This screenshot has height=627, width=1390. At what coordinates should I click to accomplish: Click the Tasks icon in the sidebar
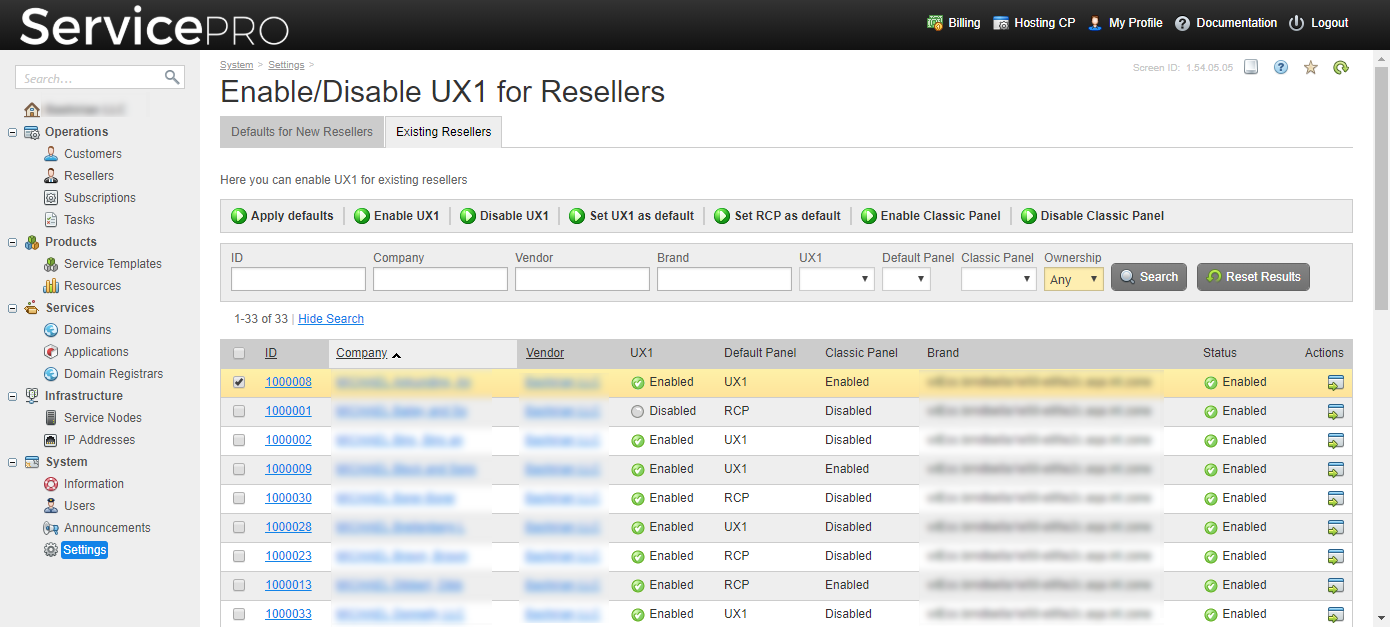point(51,220)
